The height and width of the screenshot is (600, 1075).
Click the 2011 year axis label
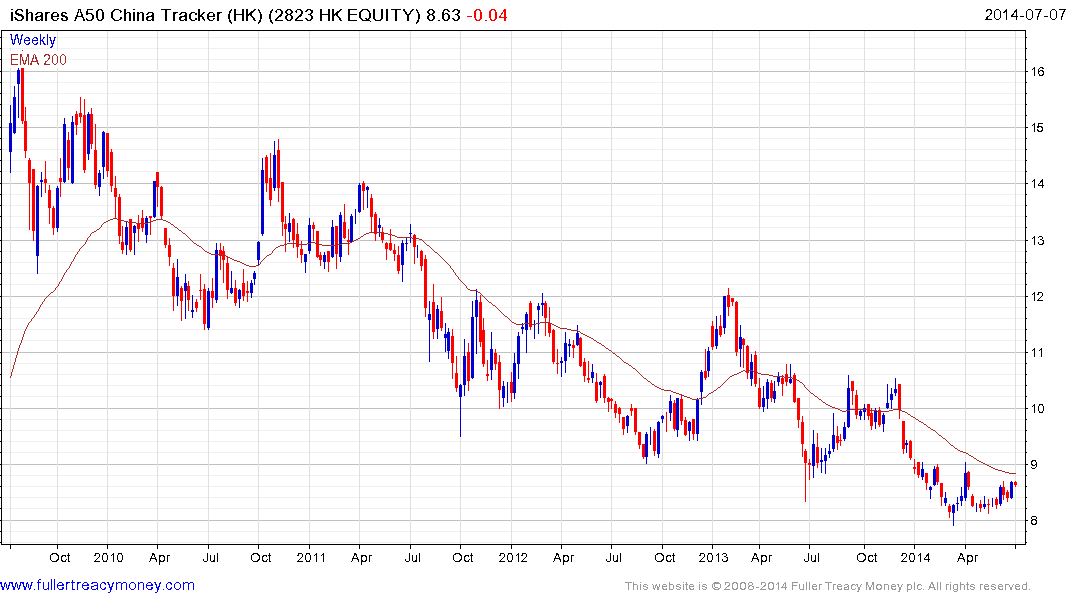[311, 557]
